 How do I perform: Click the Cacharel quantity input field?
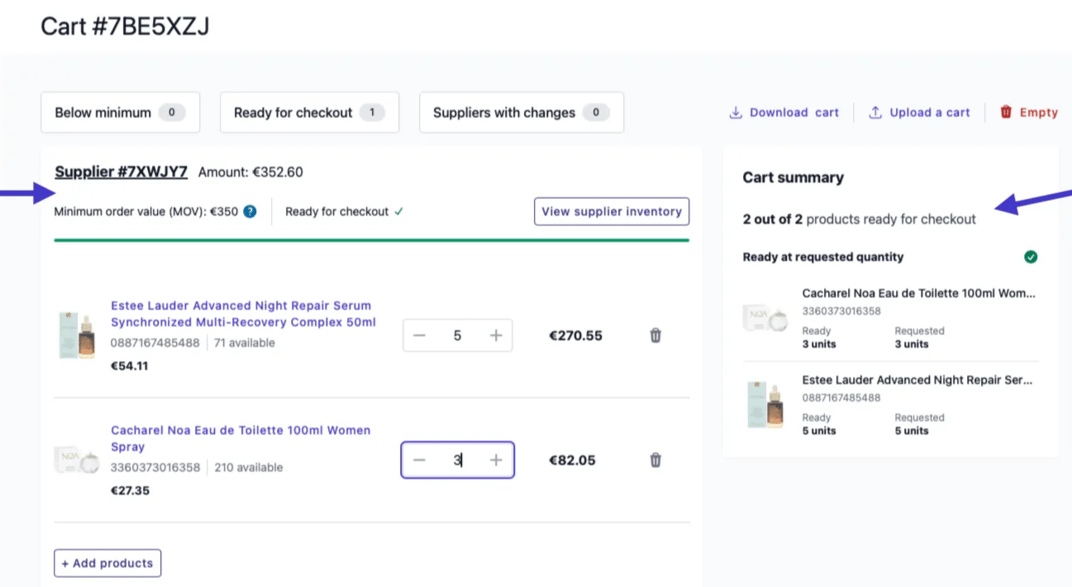[457, 460]
